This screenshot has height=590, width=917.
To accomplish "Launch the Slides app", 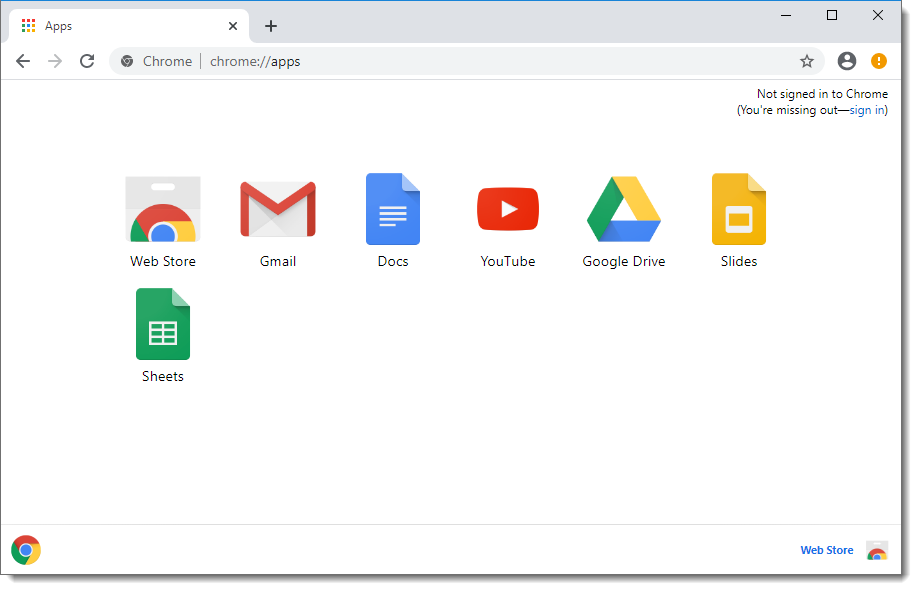I will pyautogui.click(x=739, y=209).
